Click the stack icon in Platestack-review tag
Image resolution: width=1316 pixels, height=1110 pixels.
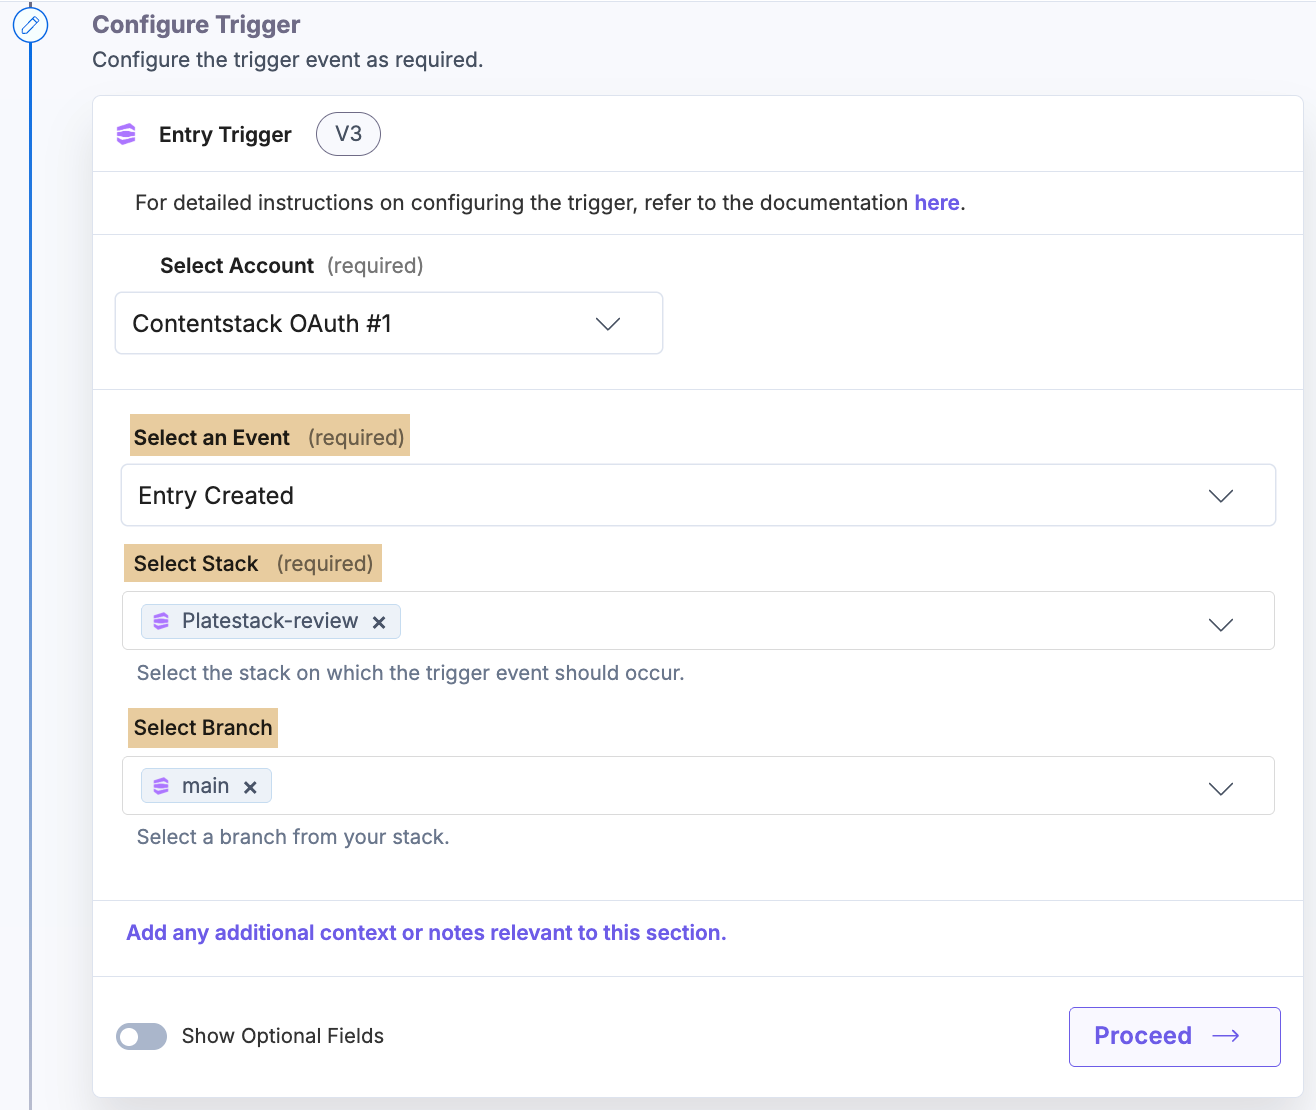(x=161, y=621)
